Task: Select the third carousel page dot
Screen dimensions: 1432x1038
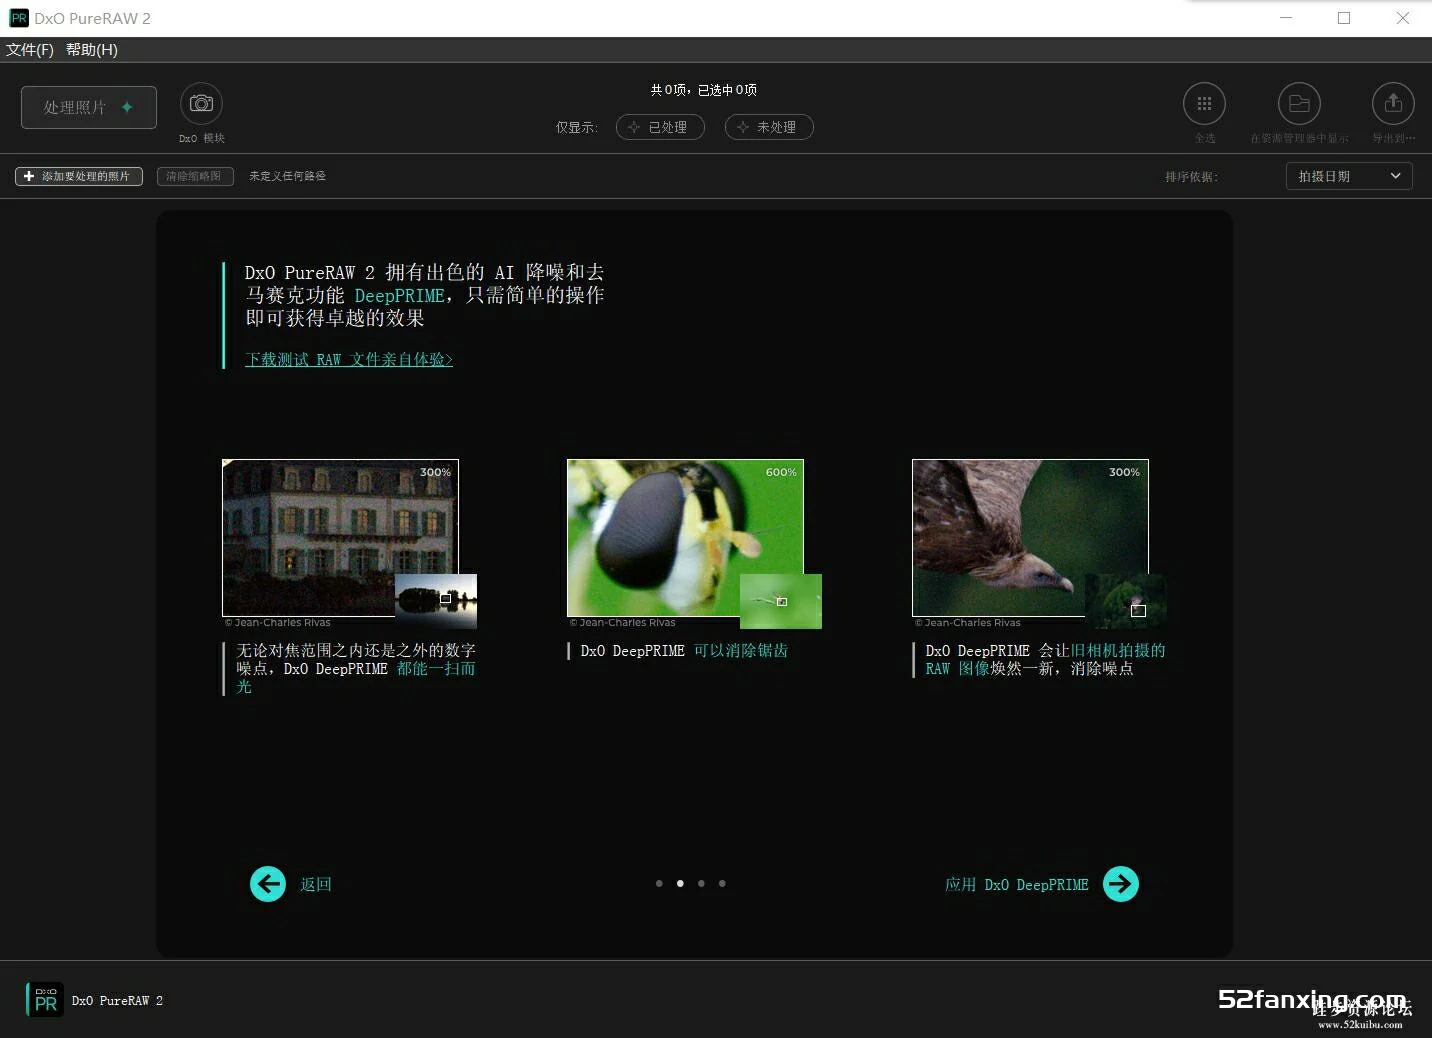Action: coord(701,883)
